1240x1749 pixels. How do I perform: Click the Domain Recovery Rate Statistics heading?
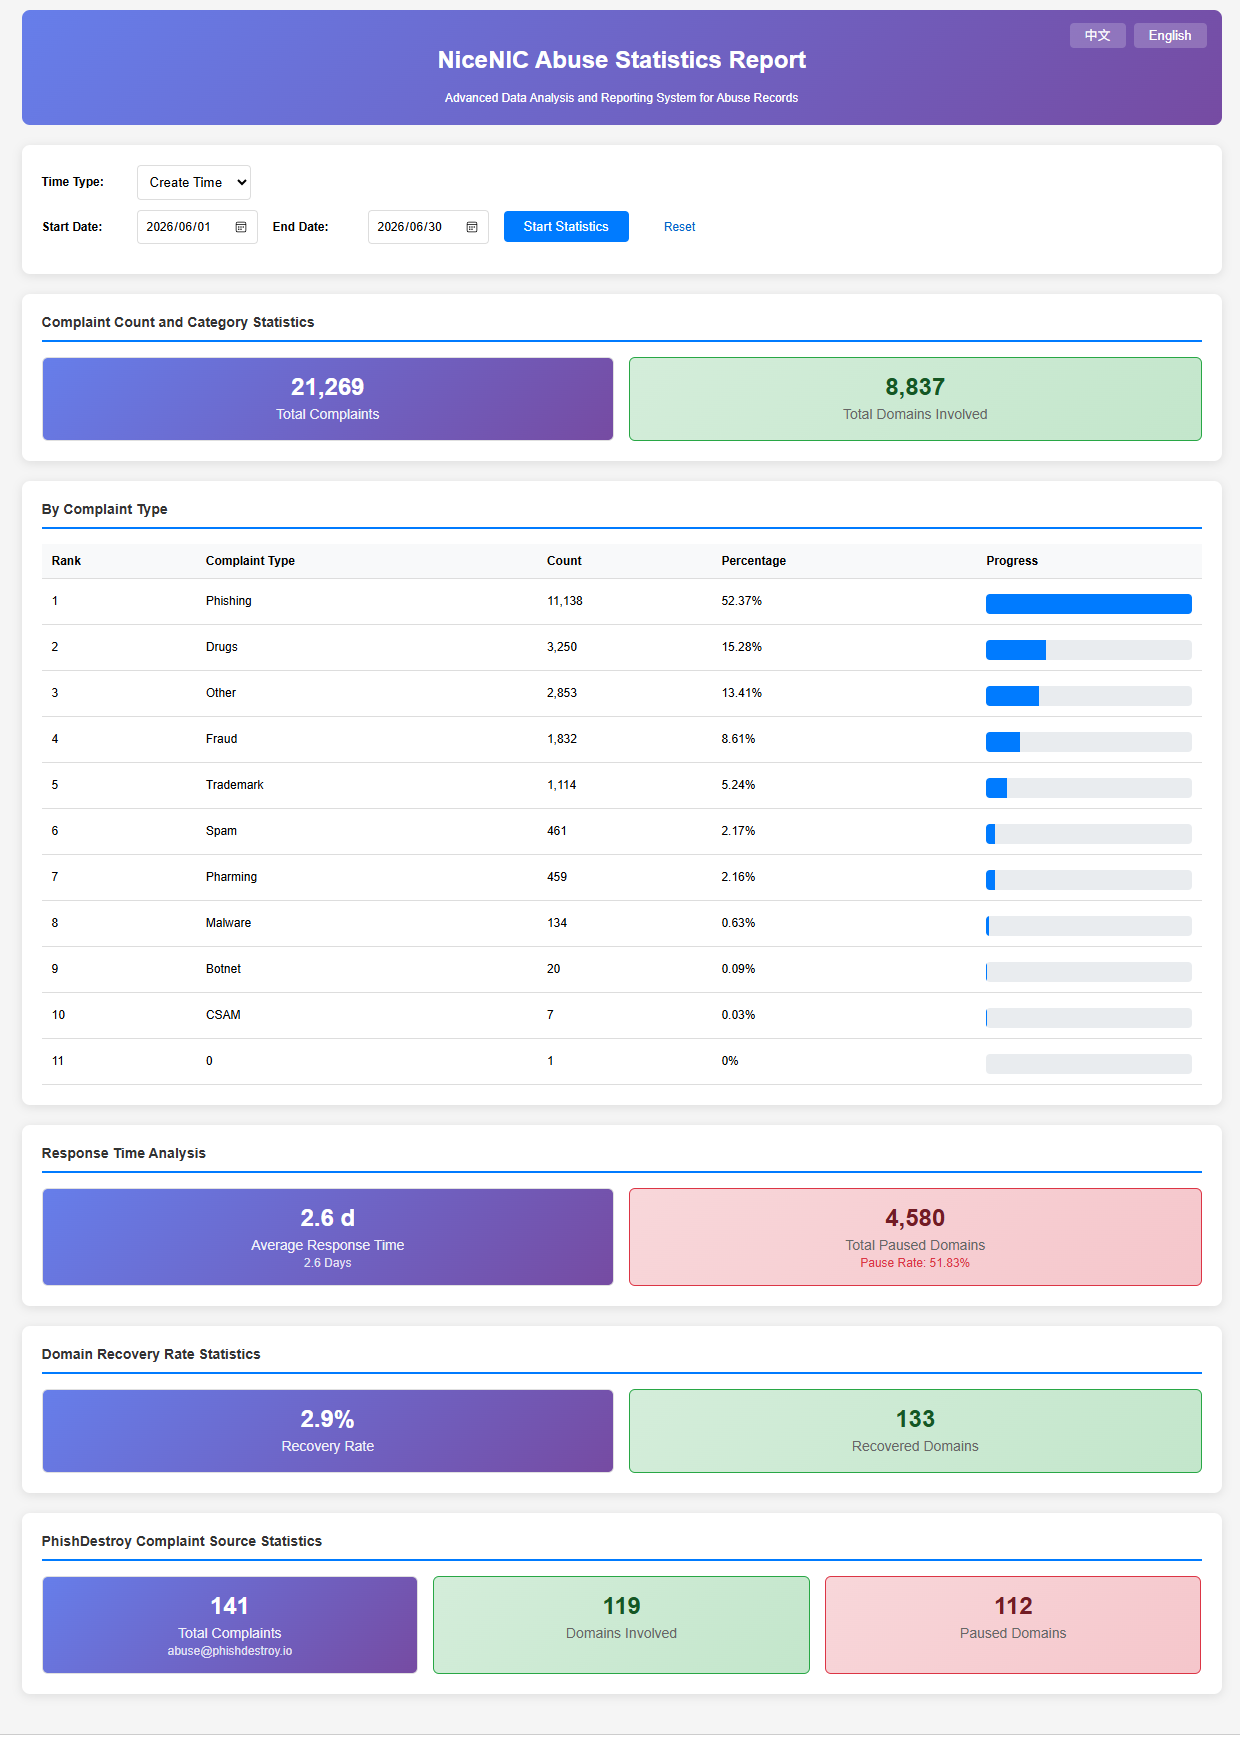point(151,1354)
